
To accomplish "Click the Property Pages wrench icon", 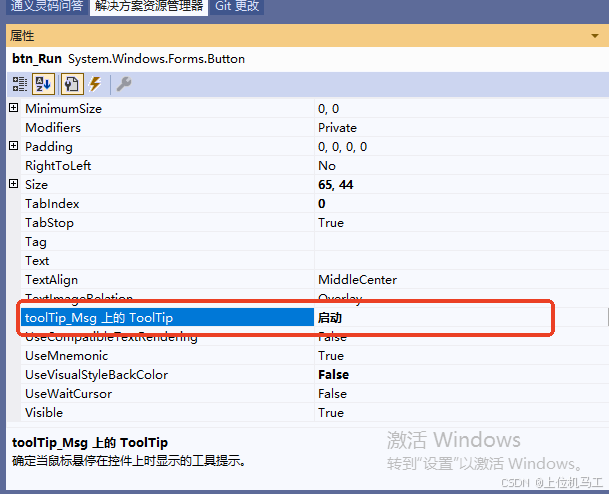I will [x=124, y=84].
